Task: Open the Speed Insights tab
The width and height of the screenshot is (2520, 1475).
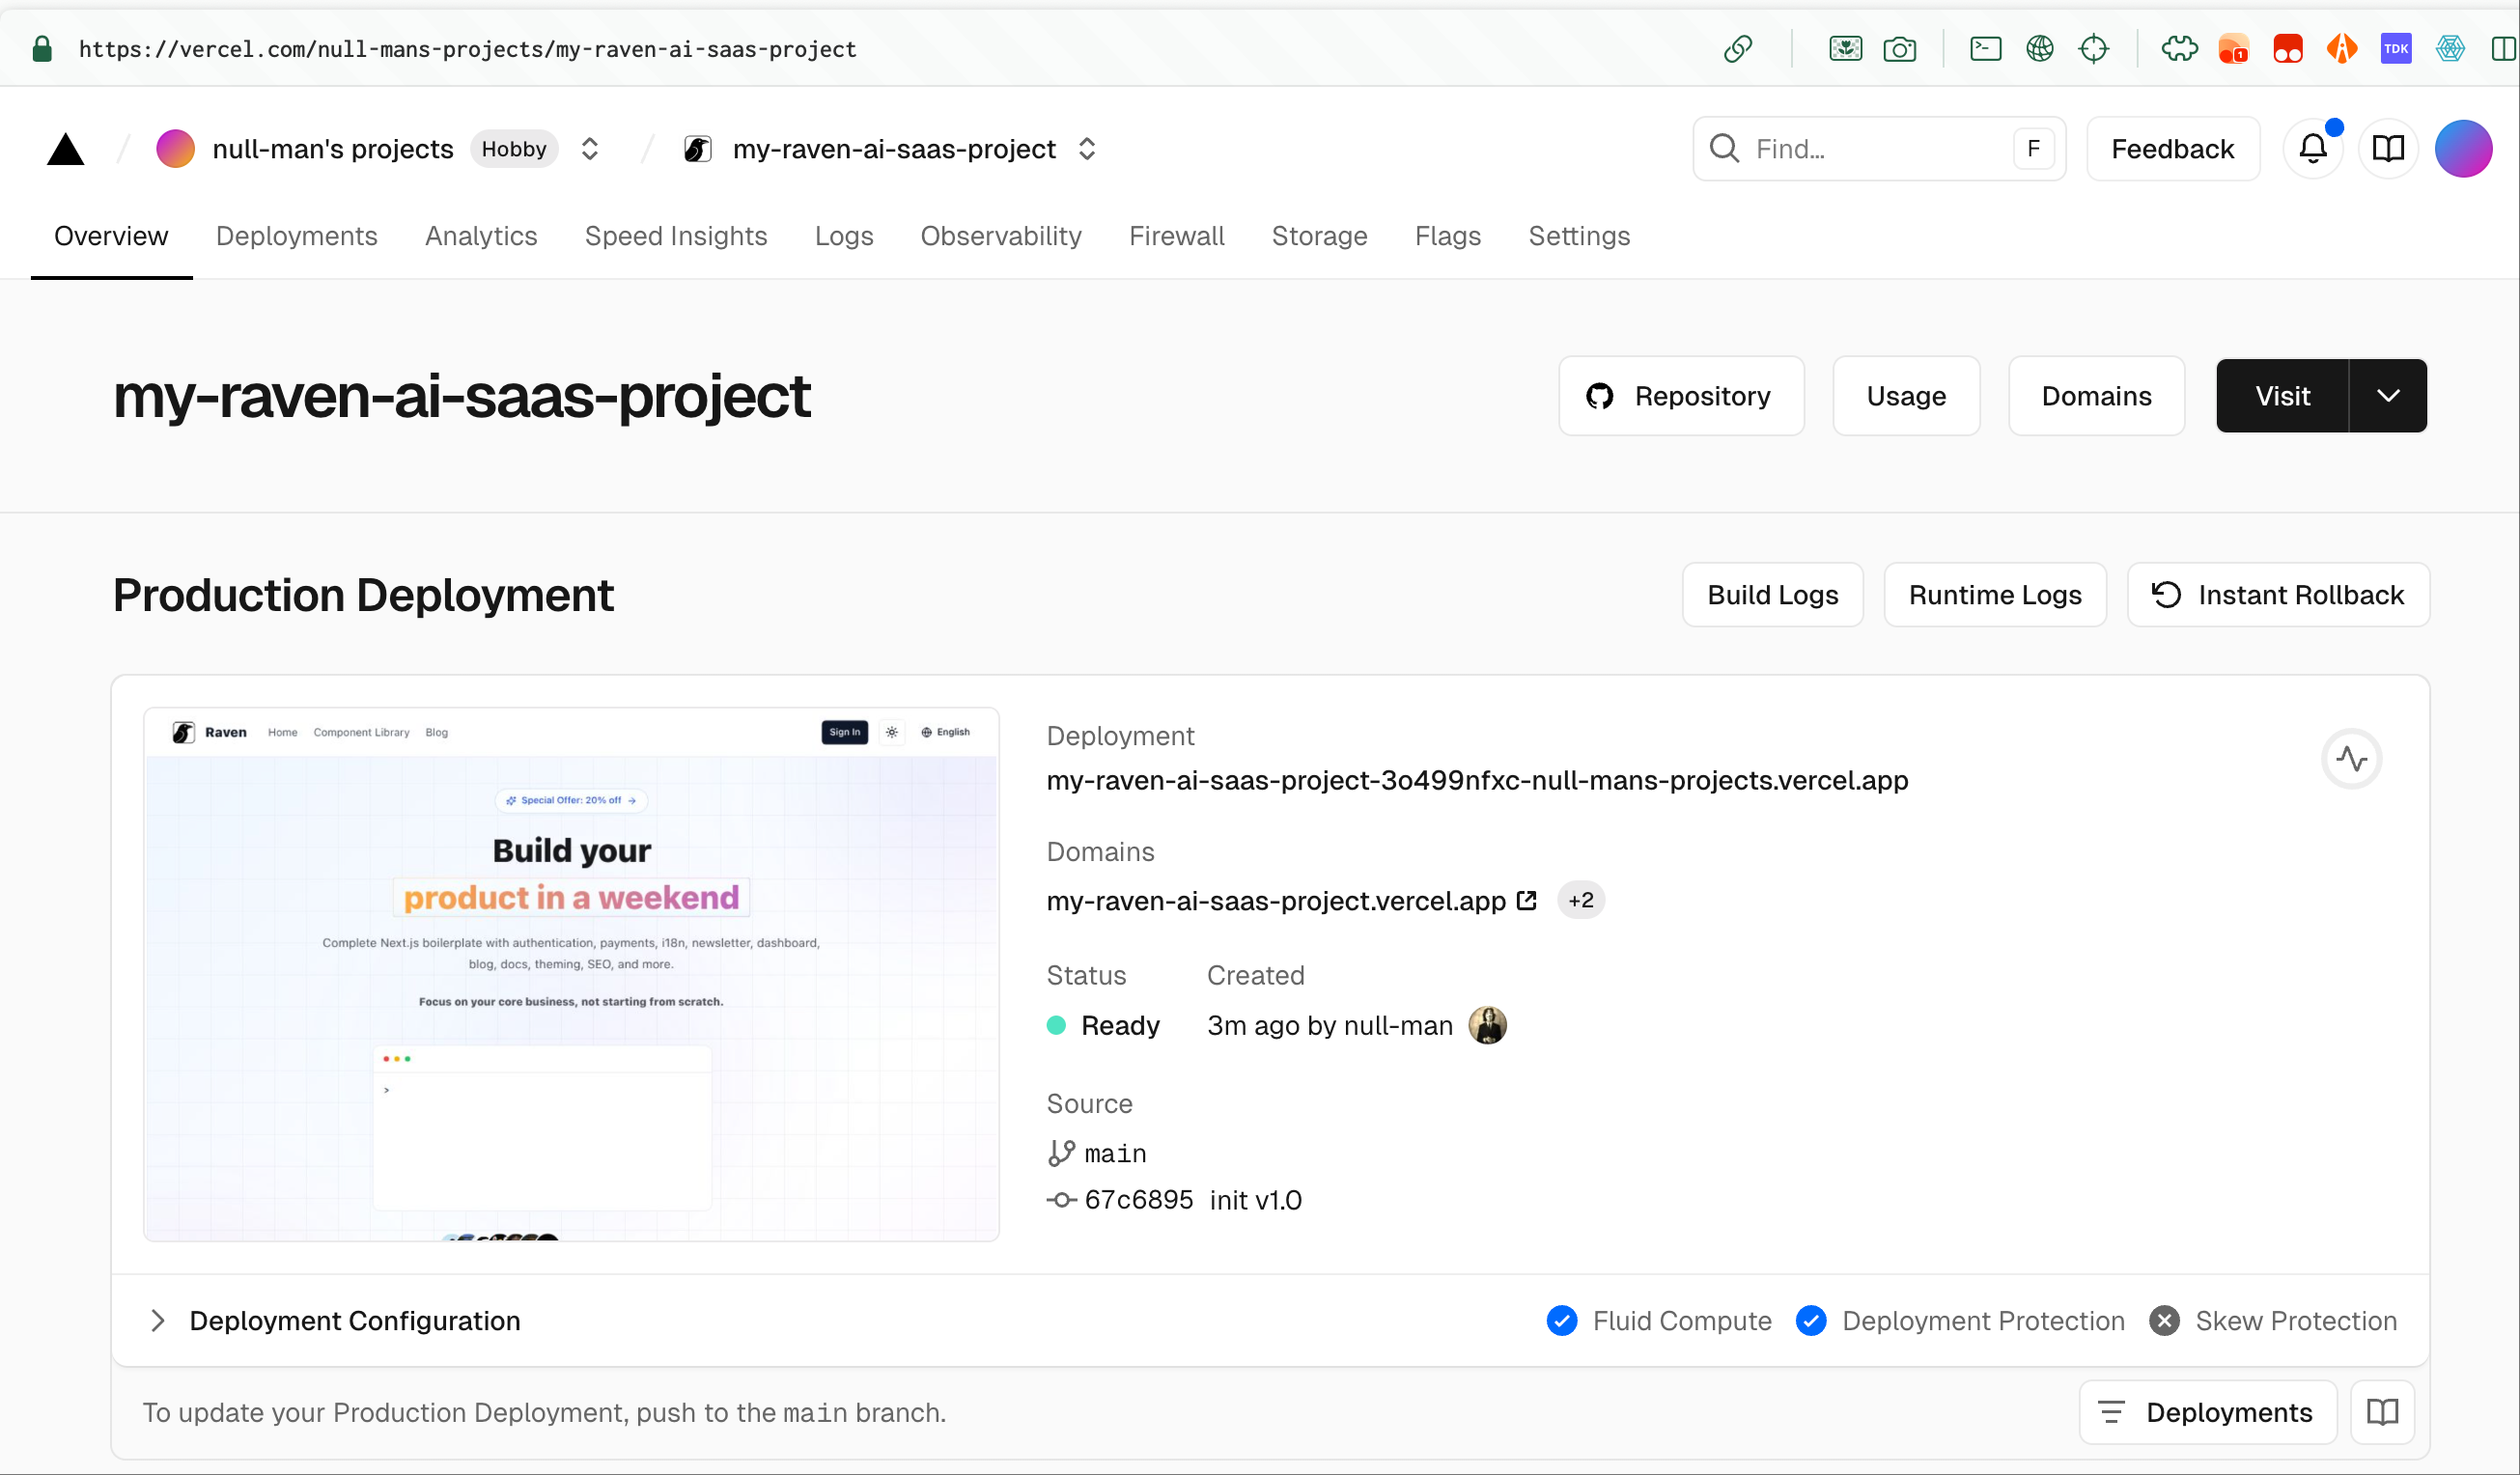Action: point(676,236)
